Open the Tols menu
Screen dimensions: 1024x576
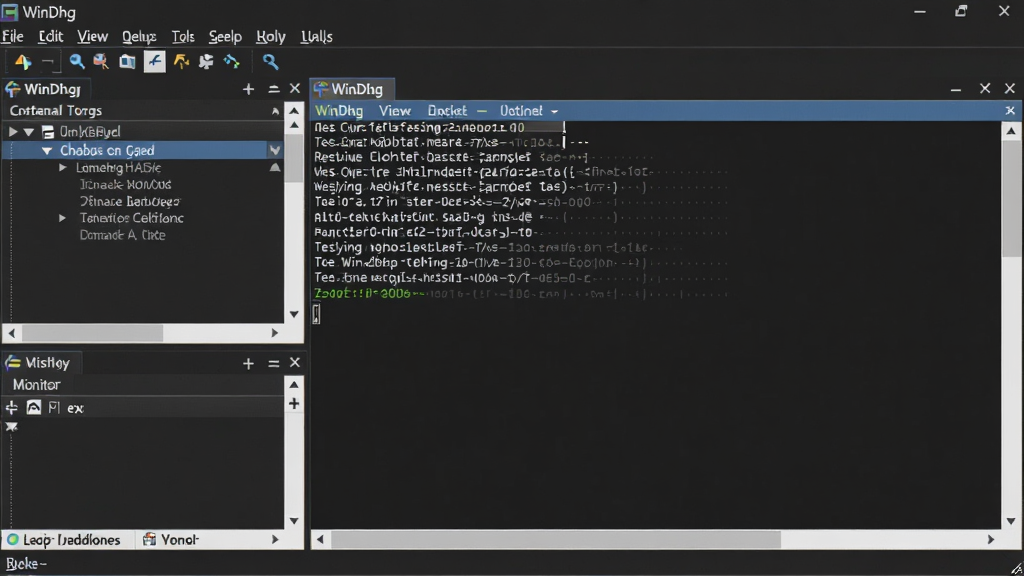click(x=183, y=37)
